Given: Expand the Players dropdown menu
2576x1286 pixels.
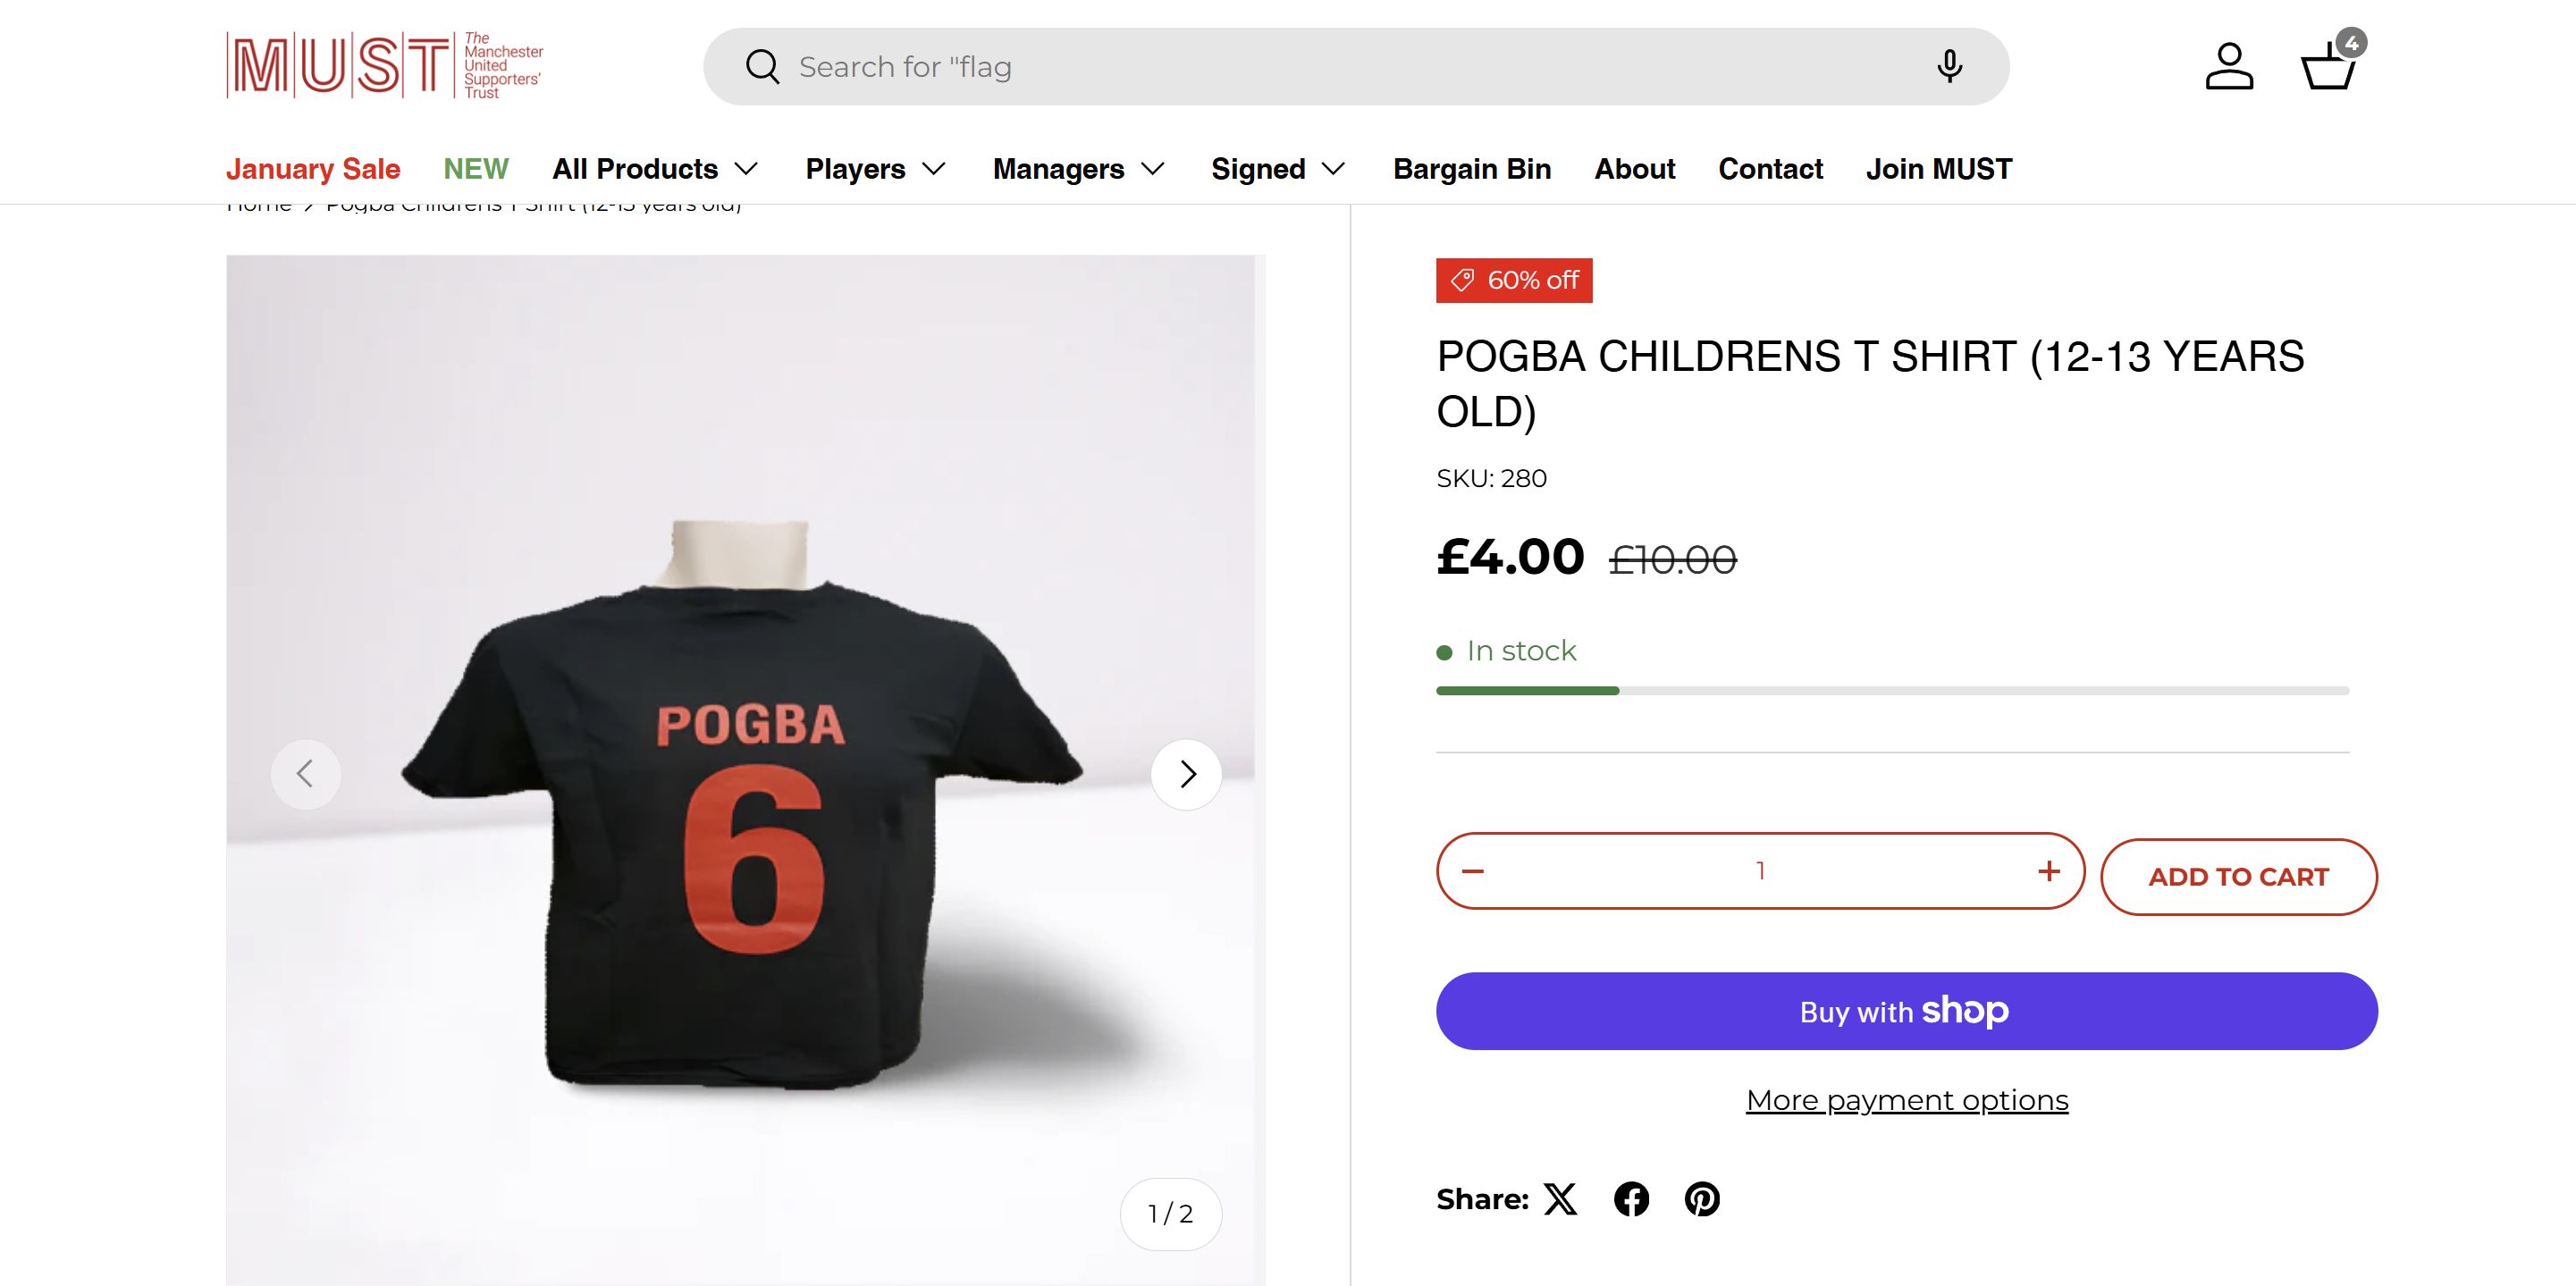Looking at the screenshot, I should pyautogui.click(x=876, y=169).
